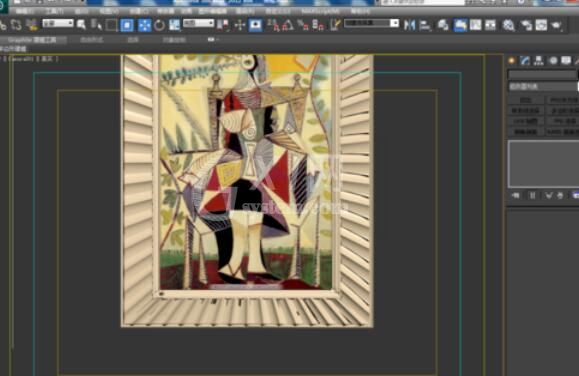Click the Edit Named Selection Sets icon
The height and width of the screenshot is (376, 579).
(335, 25)
